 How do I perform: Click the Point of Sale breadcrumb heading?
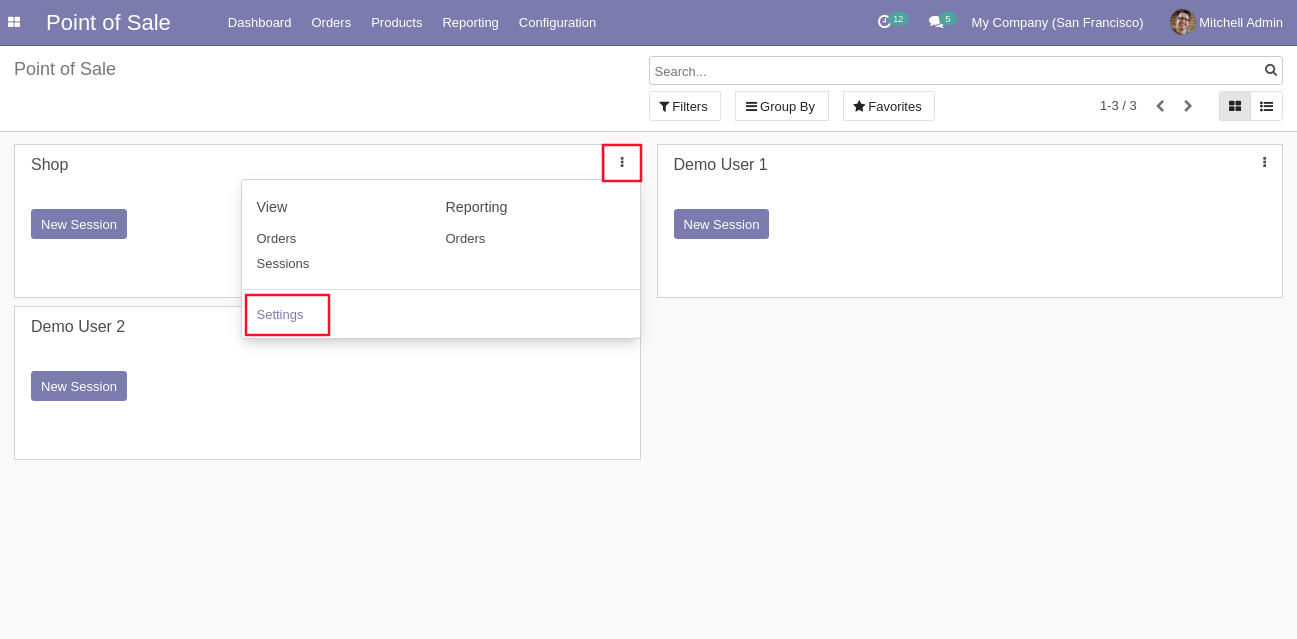pyautogui.click(x=65, y=69)
